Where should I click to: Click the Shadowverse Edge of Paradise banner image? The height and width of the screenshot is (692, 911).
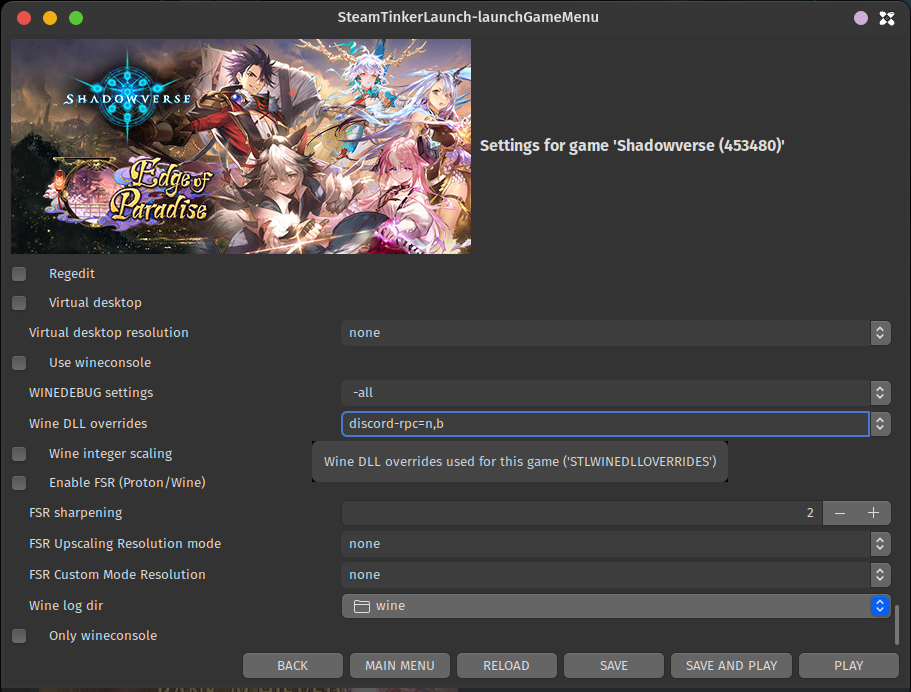click(x=241, y=146)
